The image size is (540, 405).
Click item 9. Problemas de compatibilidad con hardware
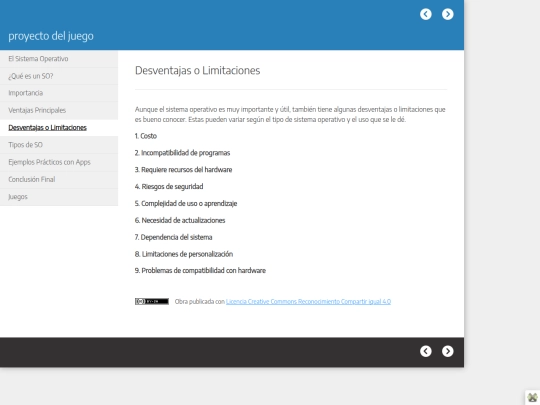pos(200,271)
